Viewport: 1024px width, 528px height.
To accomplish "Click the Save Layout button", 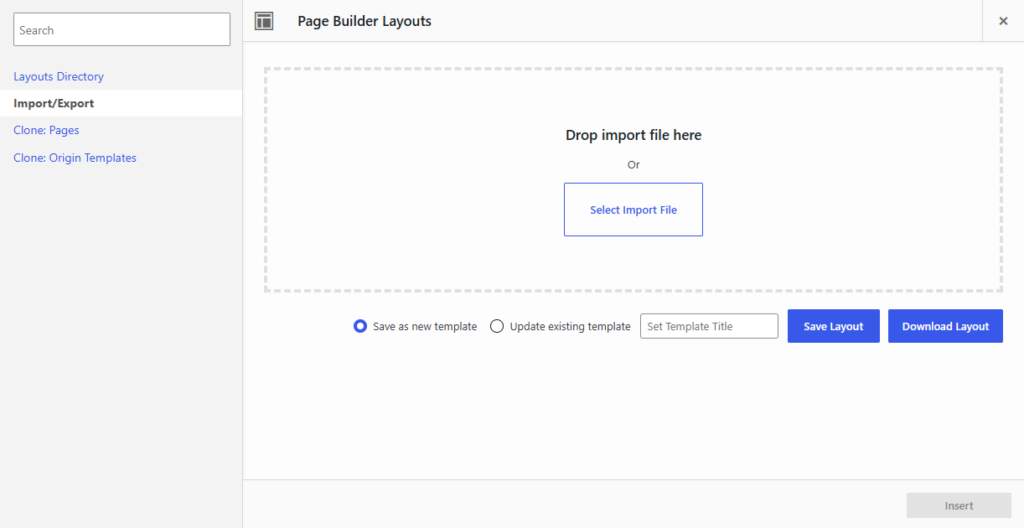I will 833,326.
